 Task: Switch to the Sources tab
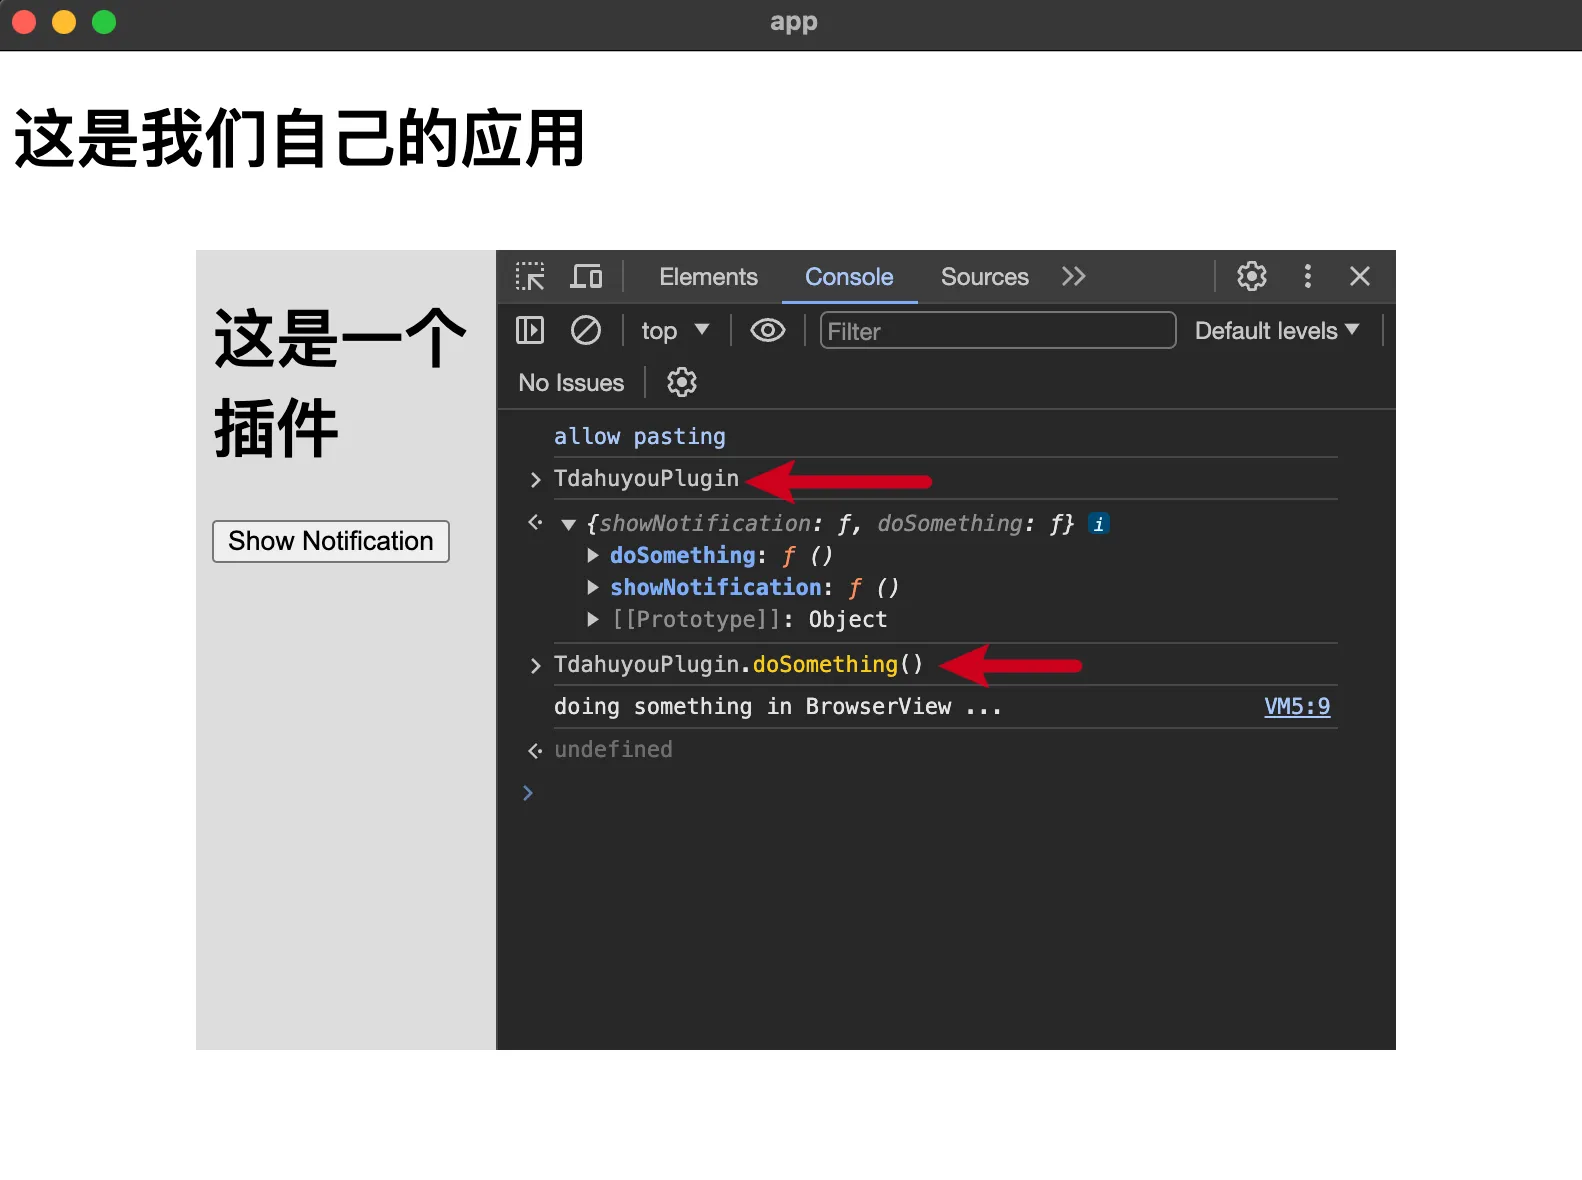click(984, 277)
